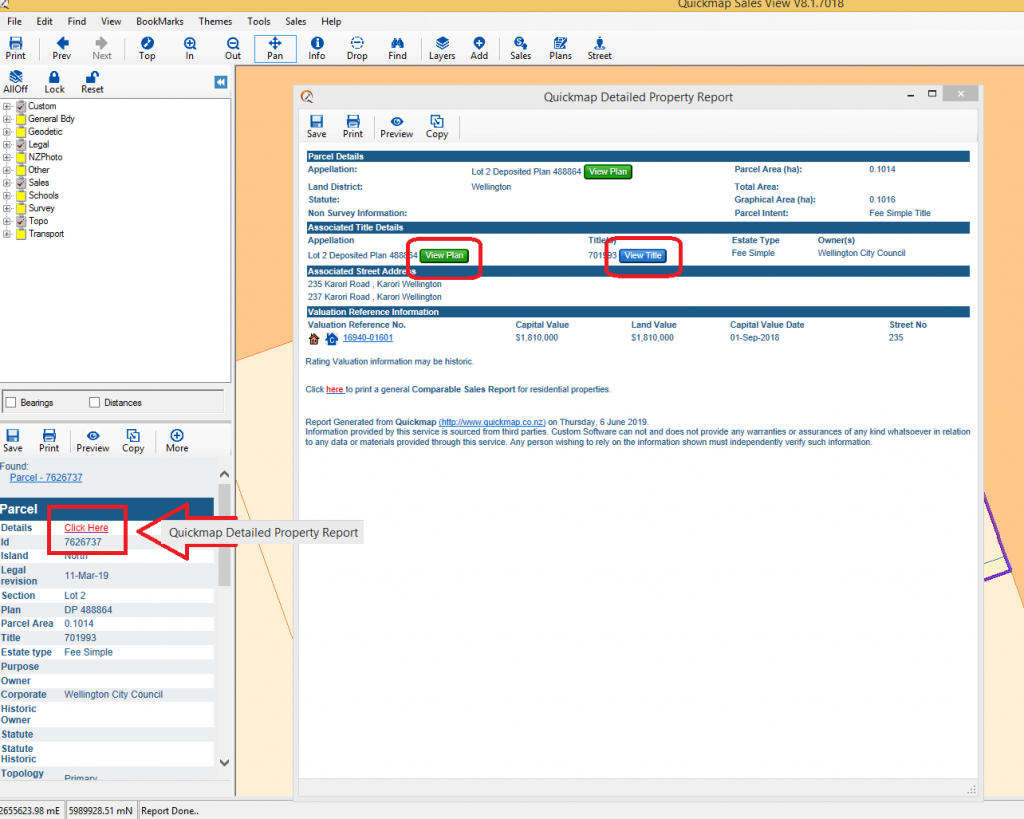
Task: Open the Themes menu
Action: pos(215,20)
